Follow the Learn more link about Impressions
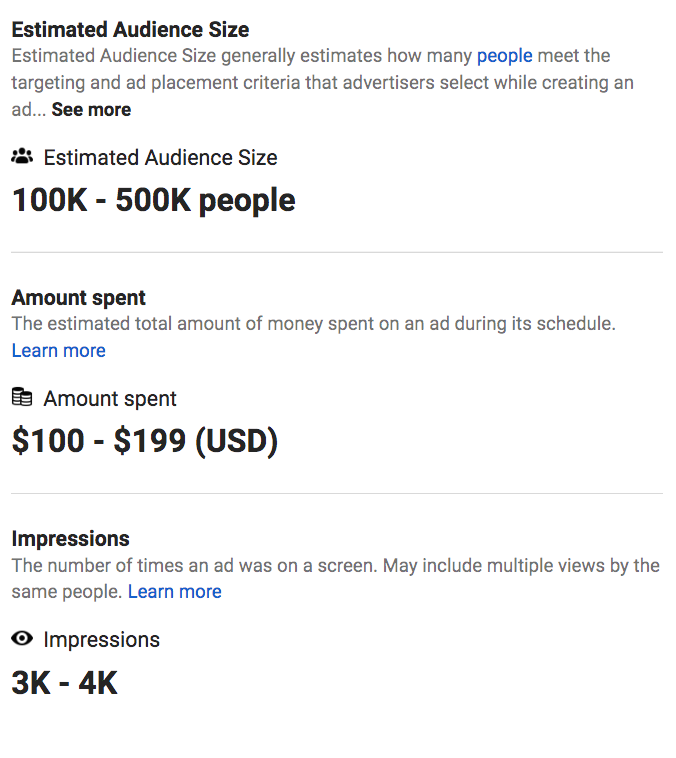The height and width of the screenshot is (758, 676). click(x=175, y=591)
